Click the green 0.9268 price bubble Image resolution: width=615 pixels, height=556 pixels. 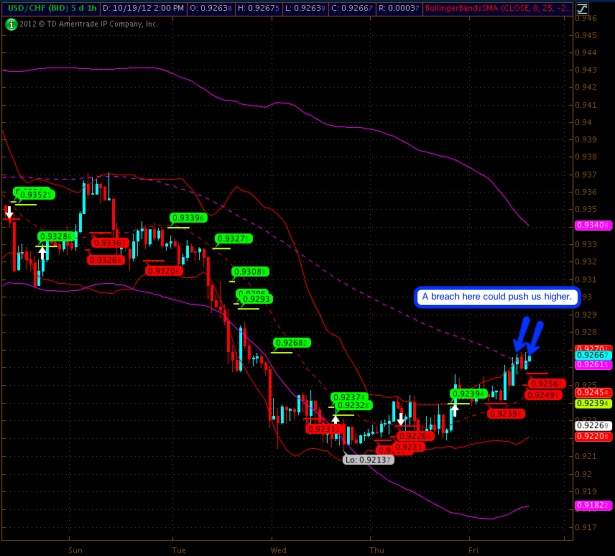point(291,343)
